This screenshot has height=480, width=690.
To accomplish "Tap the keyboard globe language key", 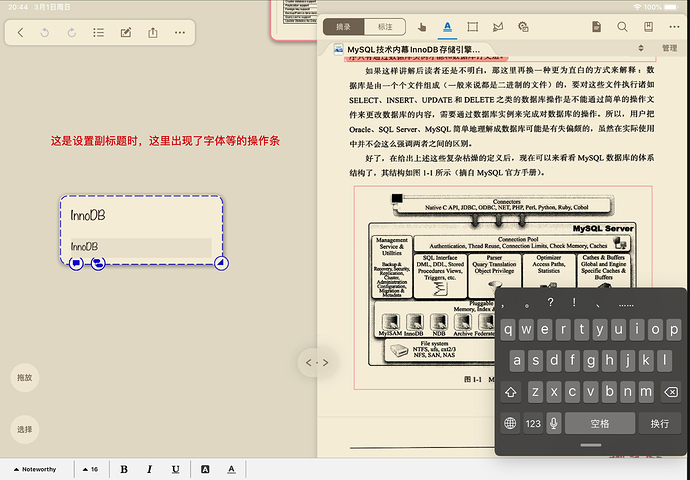I will (x=510, y=423).
